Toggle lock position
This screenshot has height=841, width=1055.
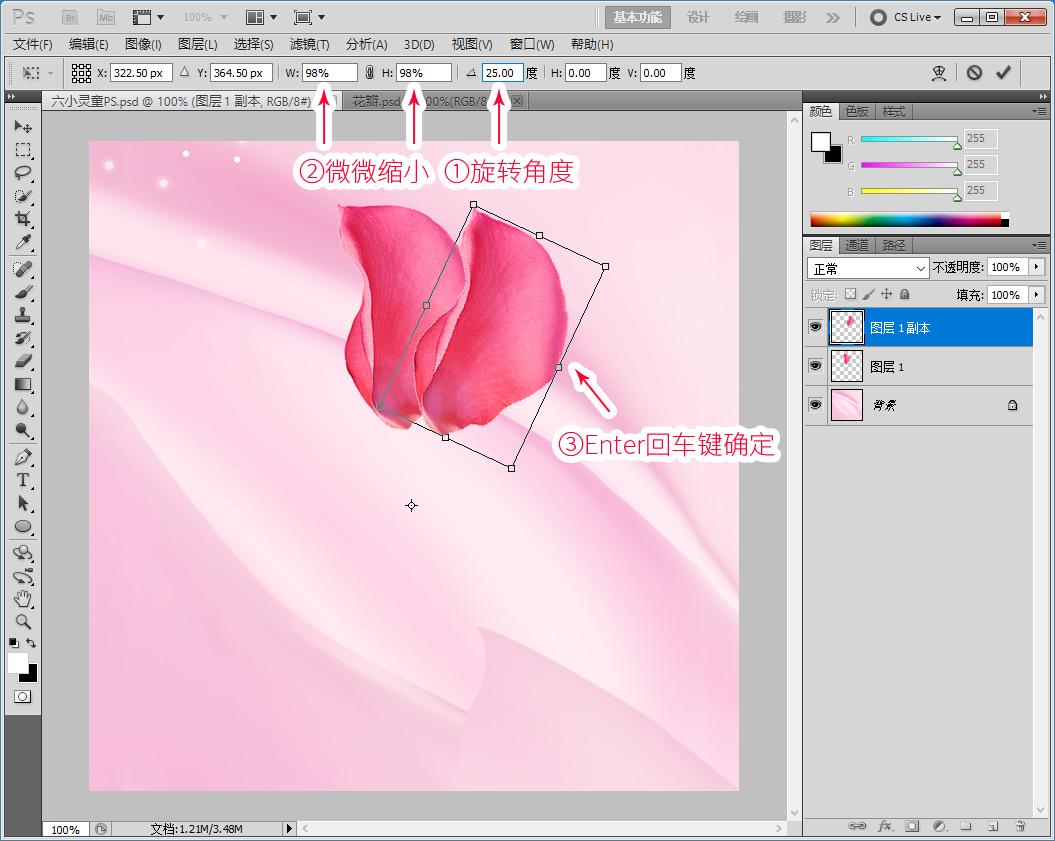[887, 294]
